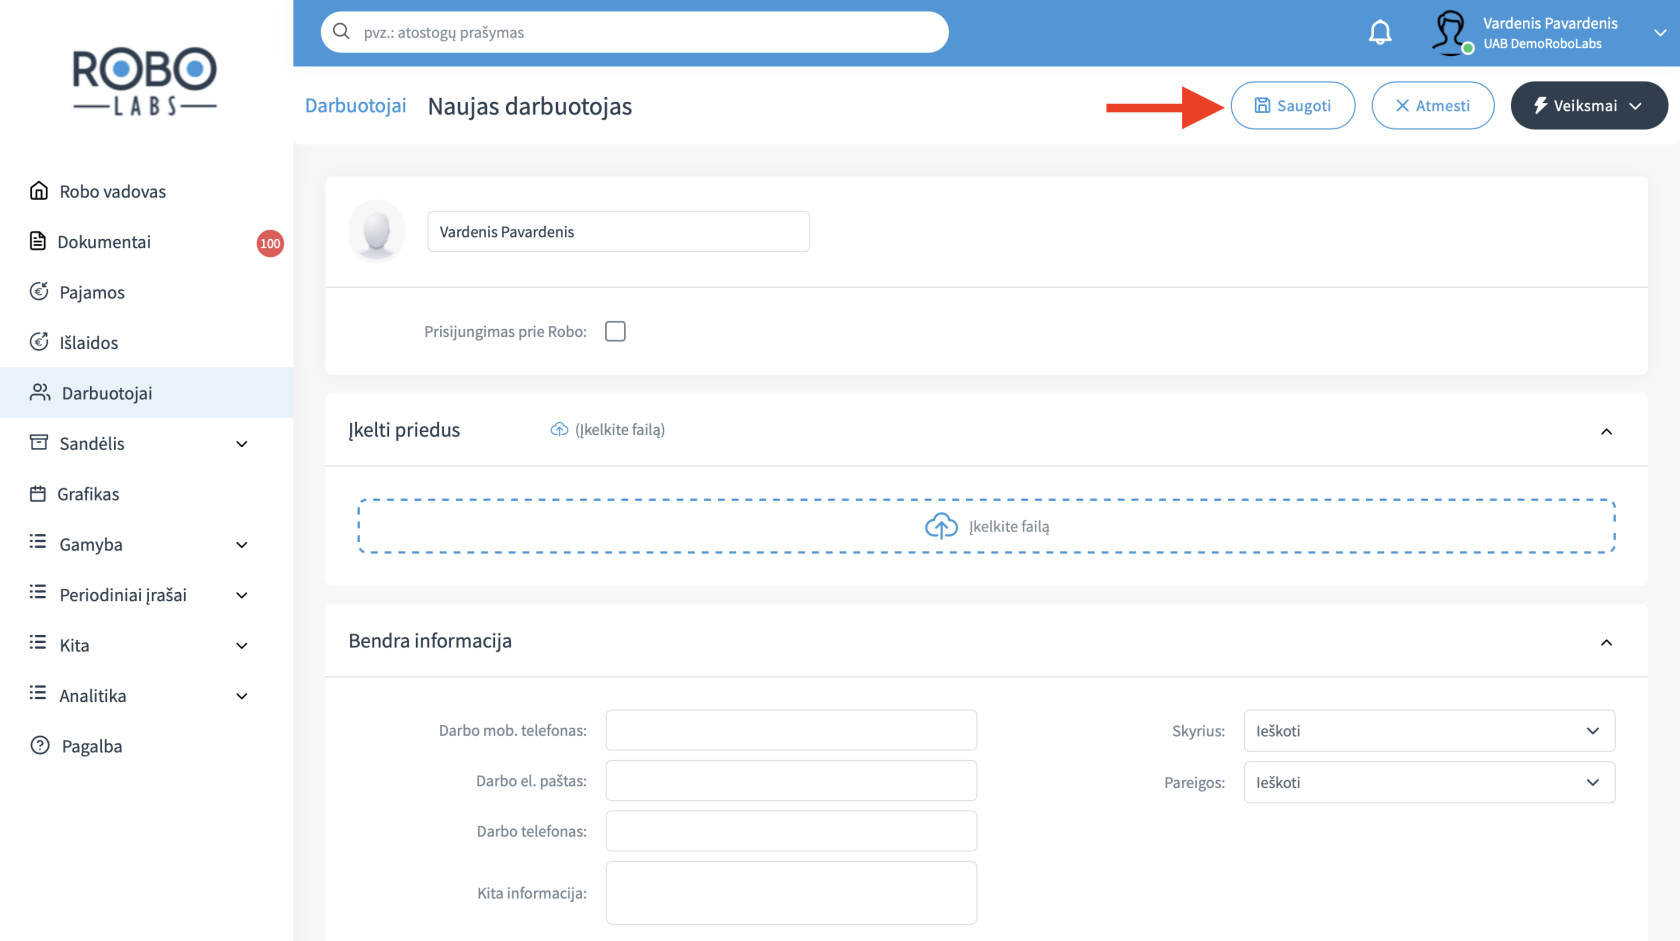1680x941 pixels.
Task: Click the dashed Įkelkite failą dropzone
Action: 986,526
